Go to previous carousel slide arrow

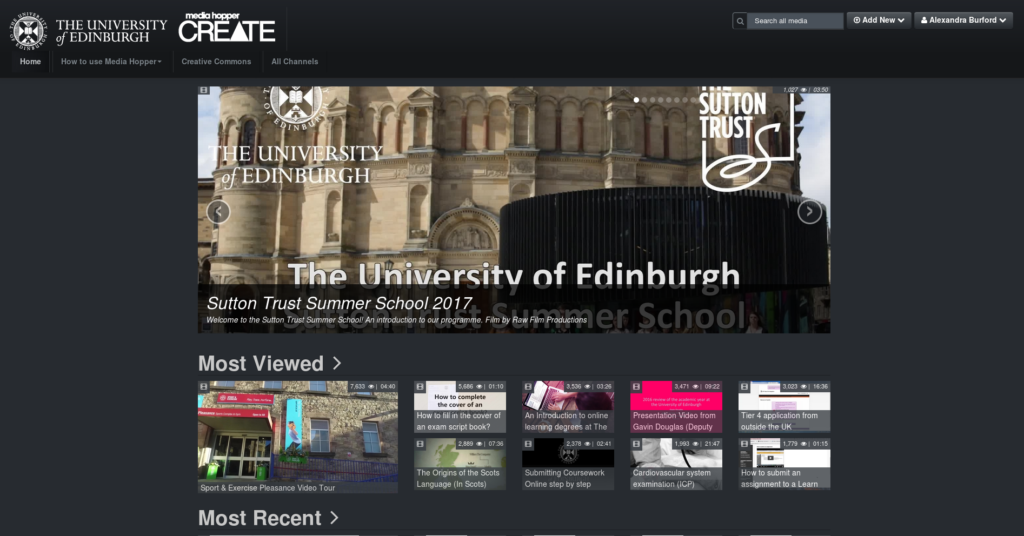218,212
